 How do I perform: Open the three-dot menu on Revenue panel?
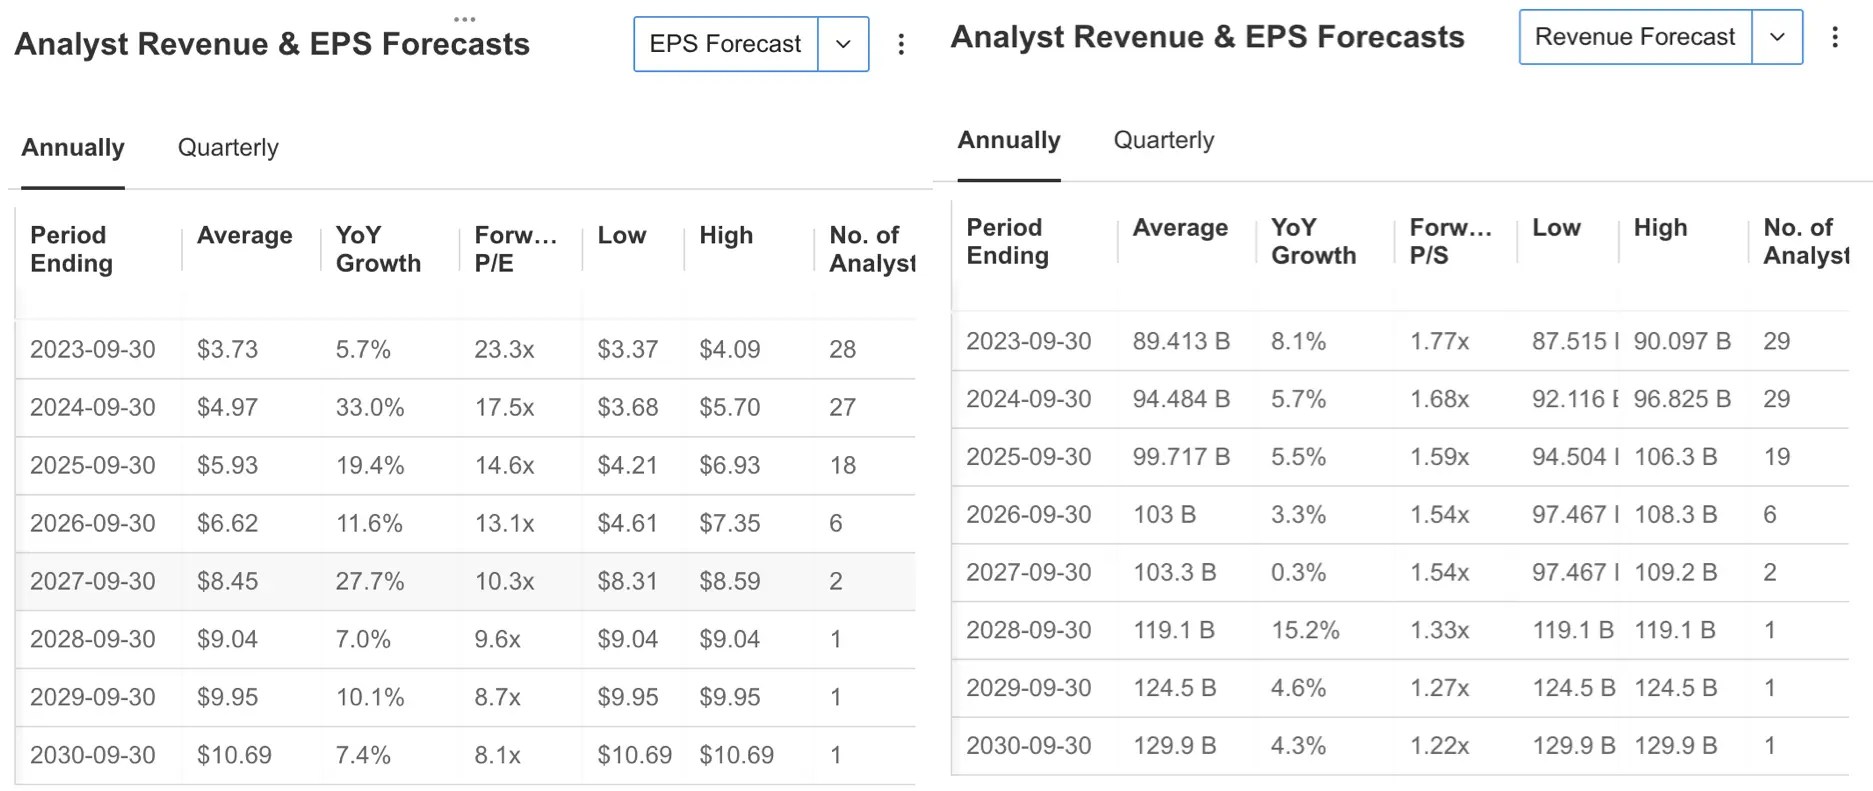(x=1835, y=37)
